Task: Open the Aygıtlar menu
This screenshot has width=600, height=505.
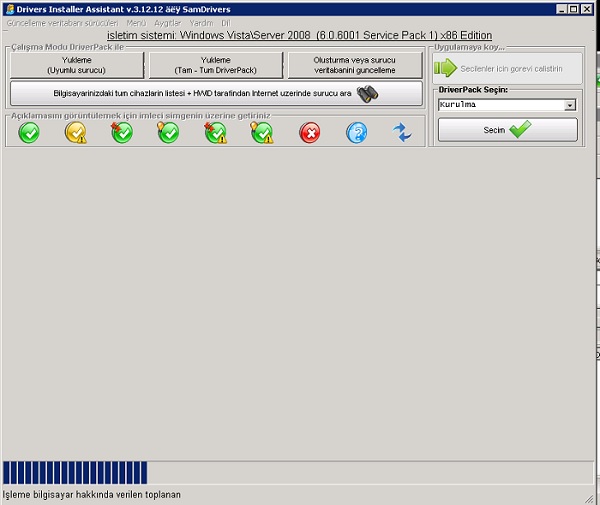Action: click(168, 23)
